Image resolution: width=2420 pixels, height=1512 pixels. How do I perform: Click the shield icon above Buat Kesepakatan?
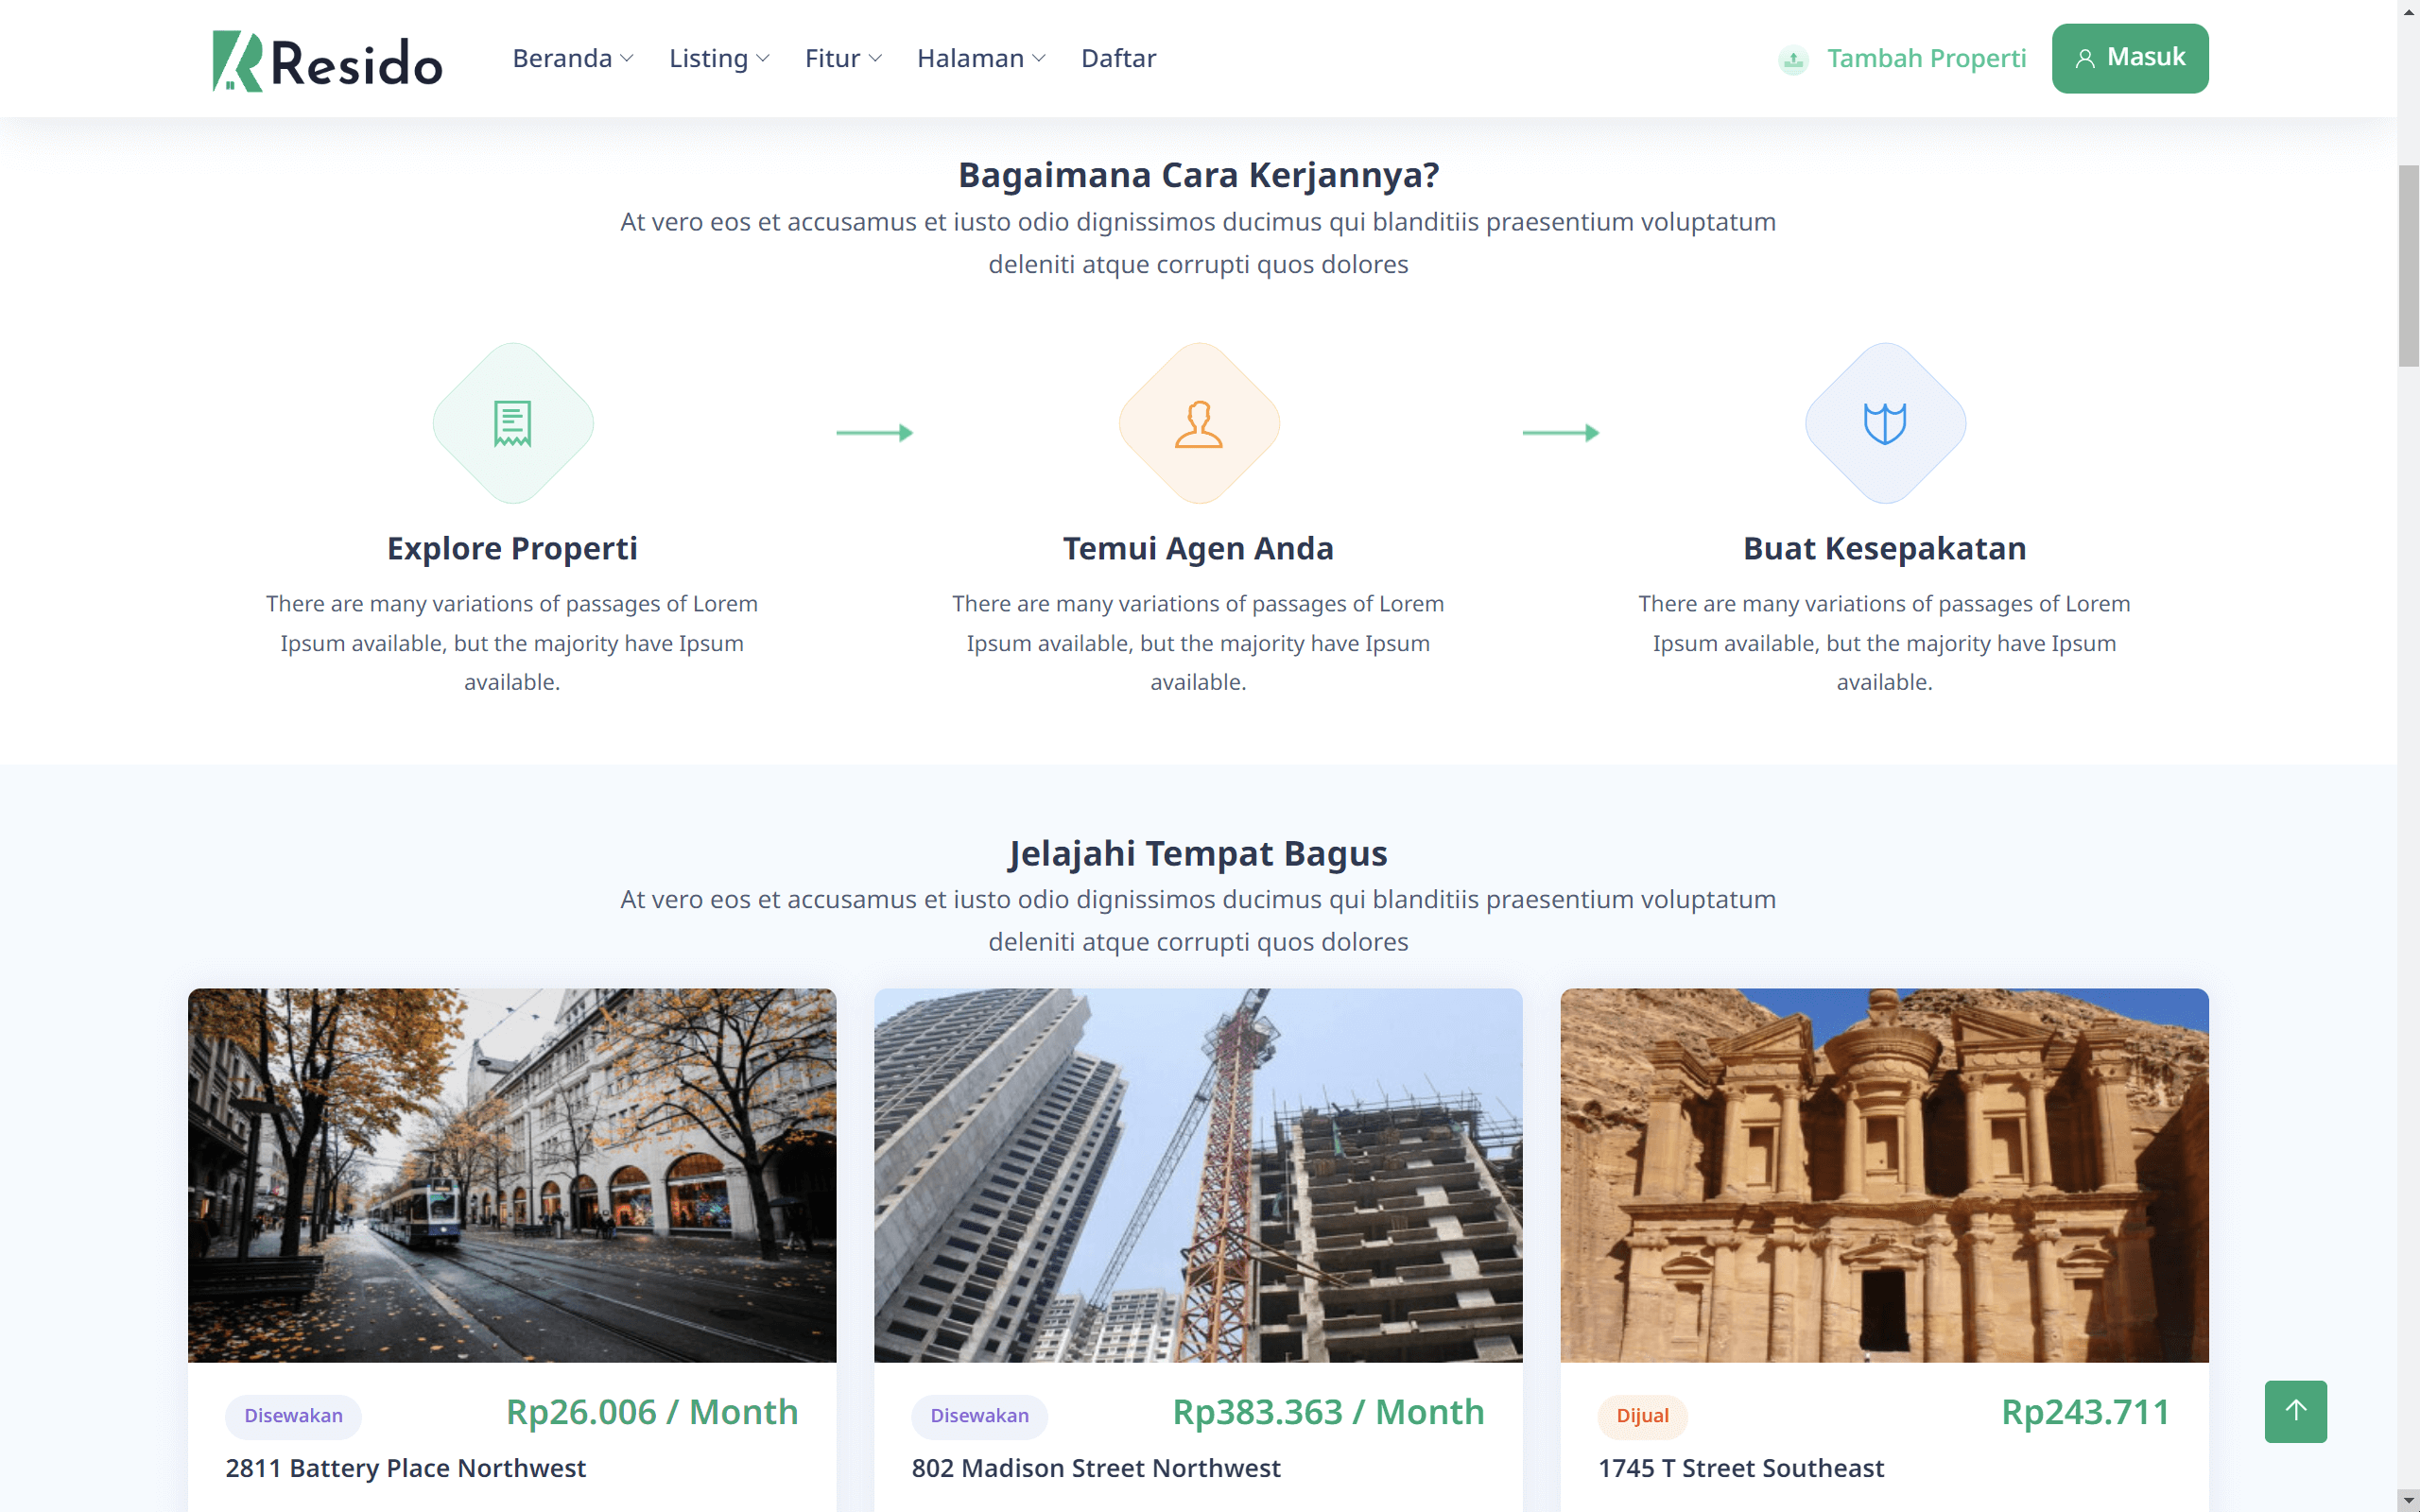coord(1884,423)
